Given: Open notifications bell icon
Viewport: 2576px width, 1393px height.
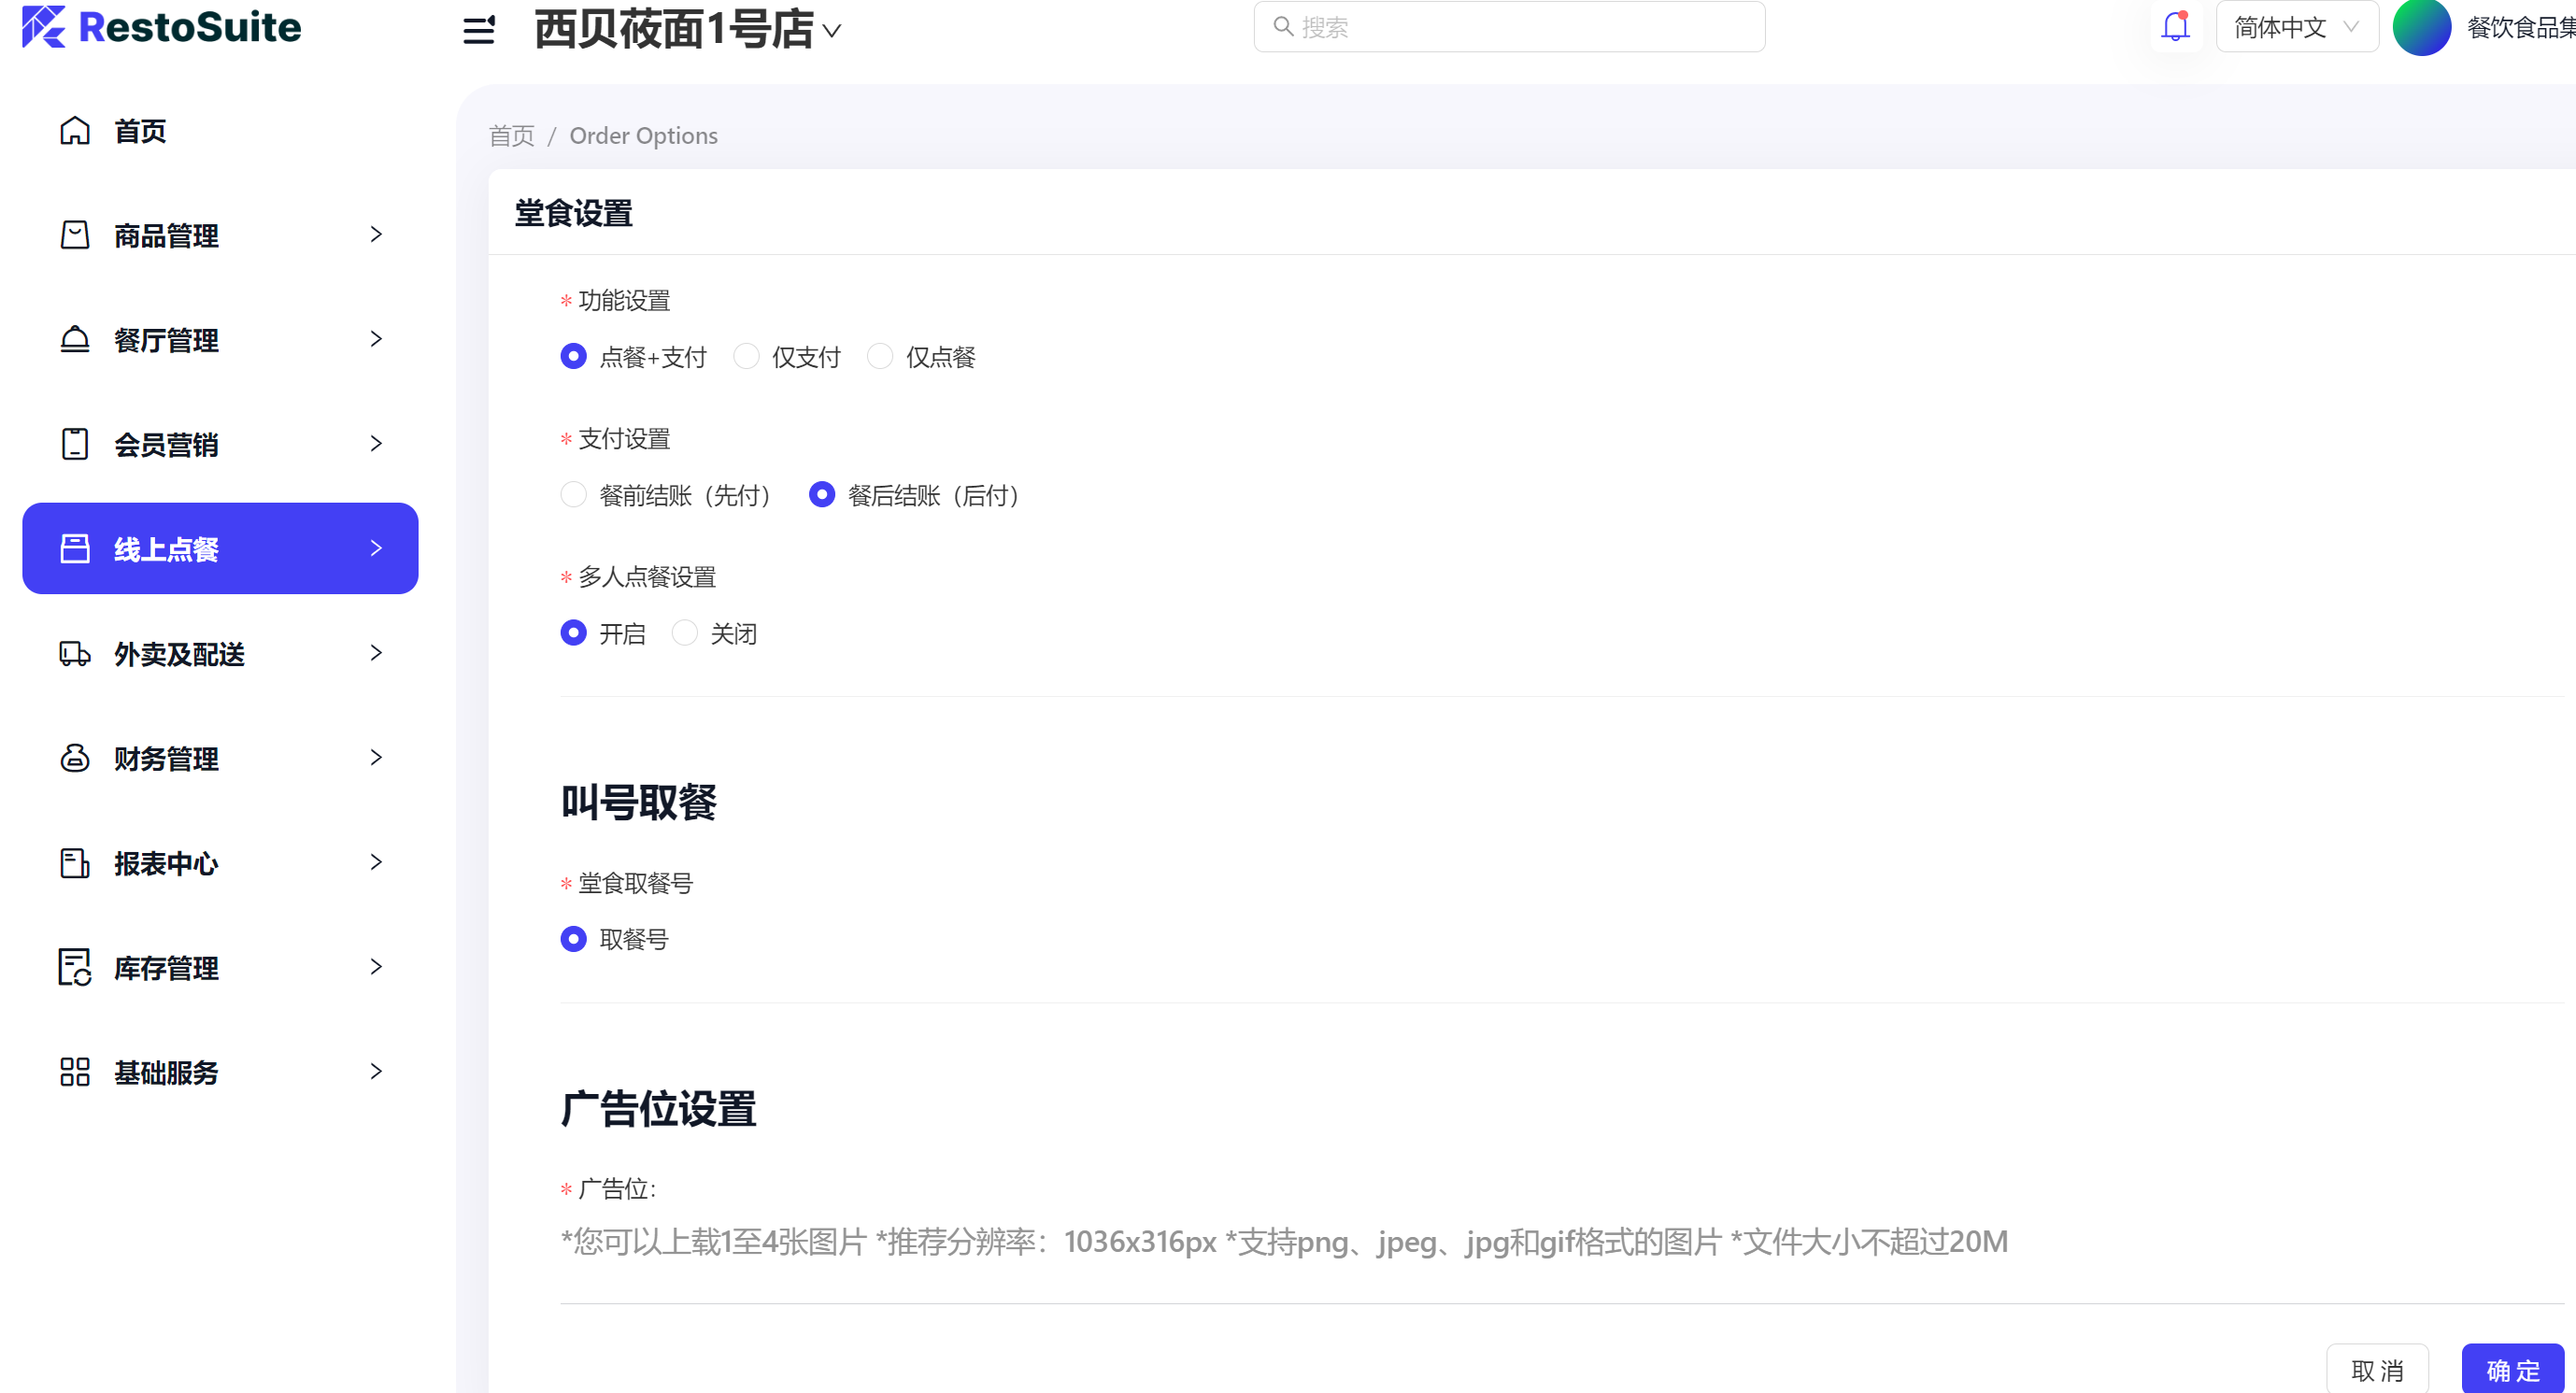Looking at the screenshot, I should pos(2175,26).
